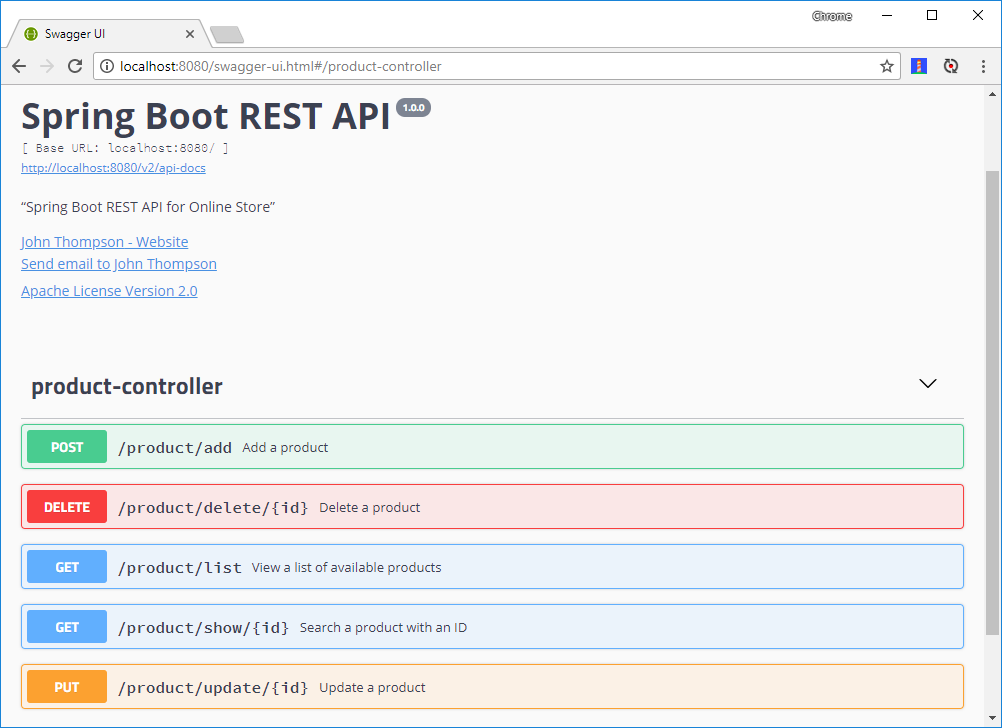This screenshot has height=728, width=1002.
Task: Click Send email to John Thompson
Action: coord(118,263)
